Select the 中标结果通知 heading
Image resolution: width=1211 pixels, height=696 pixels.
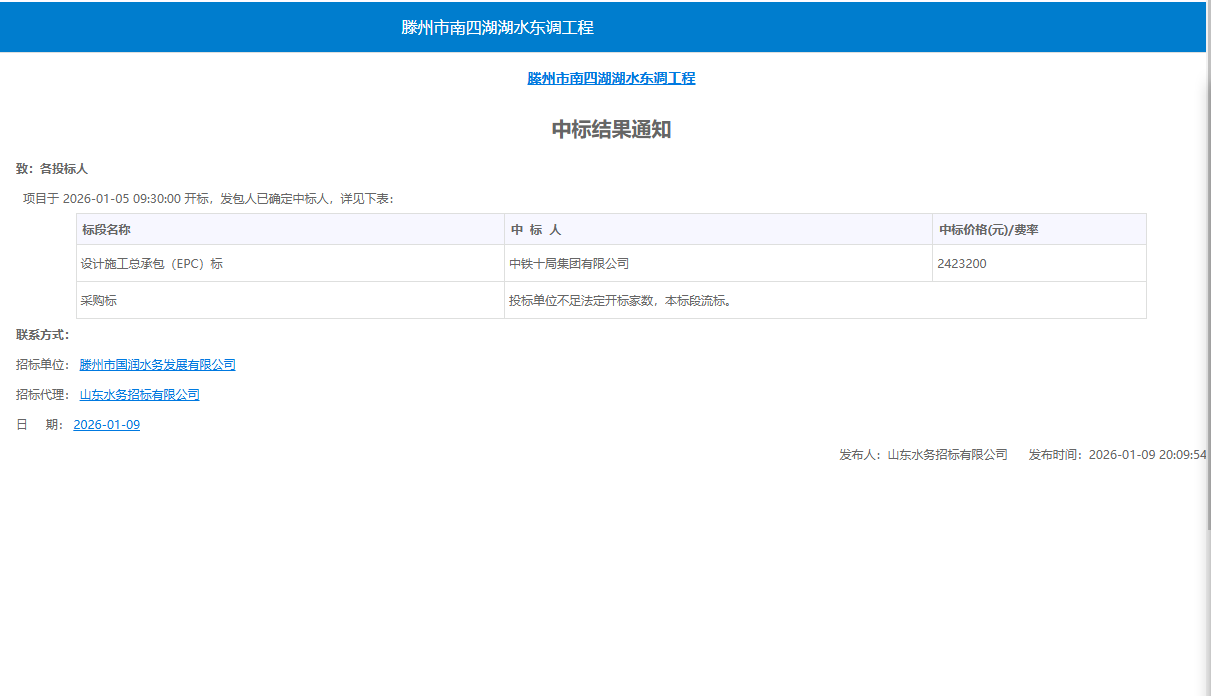(613, 128)
